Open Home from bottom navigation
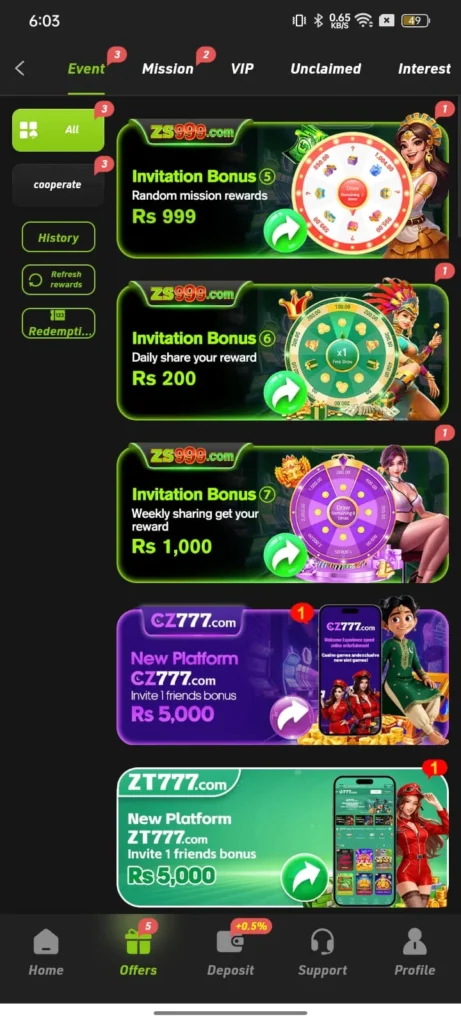The height and width of the screenshot is (1024, 461). click(46, 942)
